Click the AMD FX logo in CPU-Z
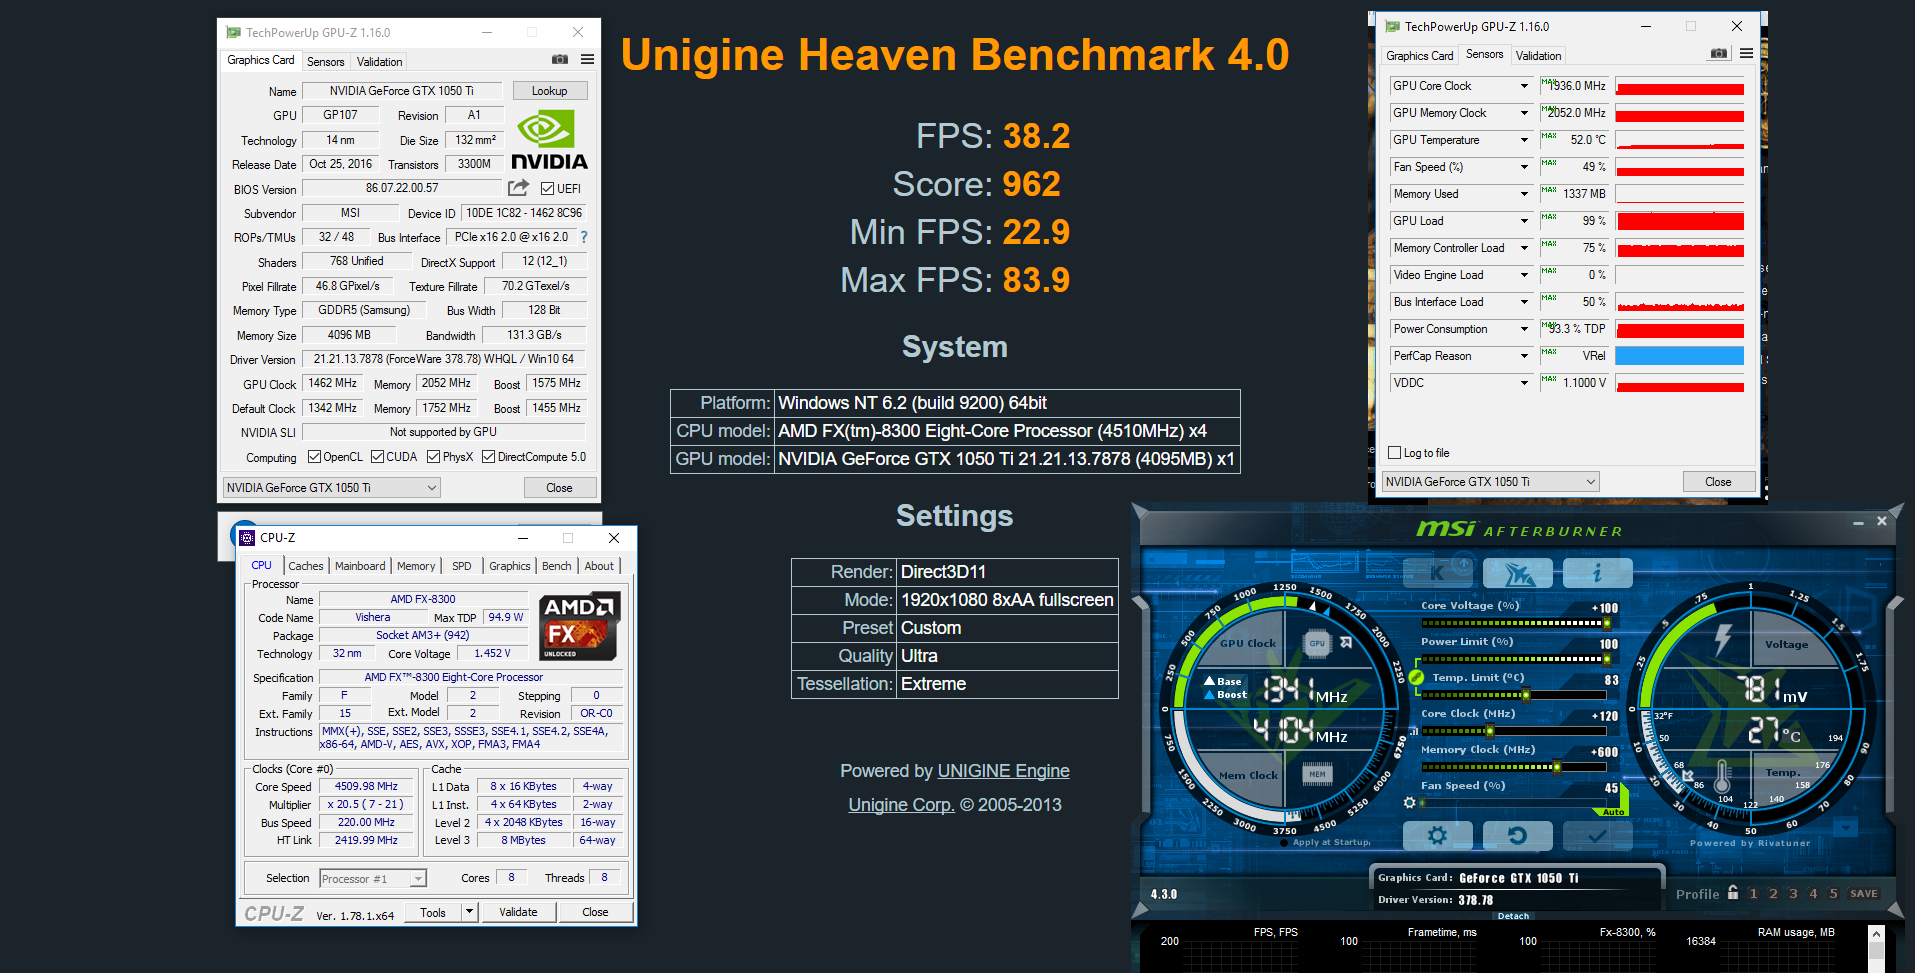This screenshot has height=973, width=1915. click(580, 626)
